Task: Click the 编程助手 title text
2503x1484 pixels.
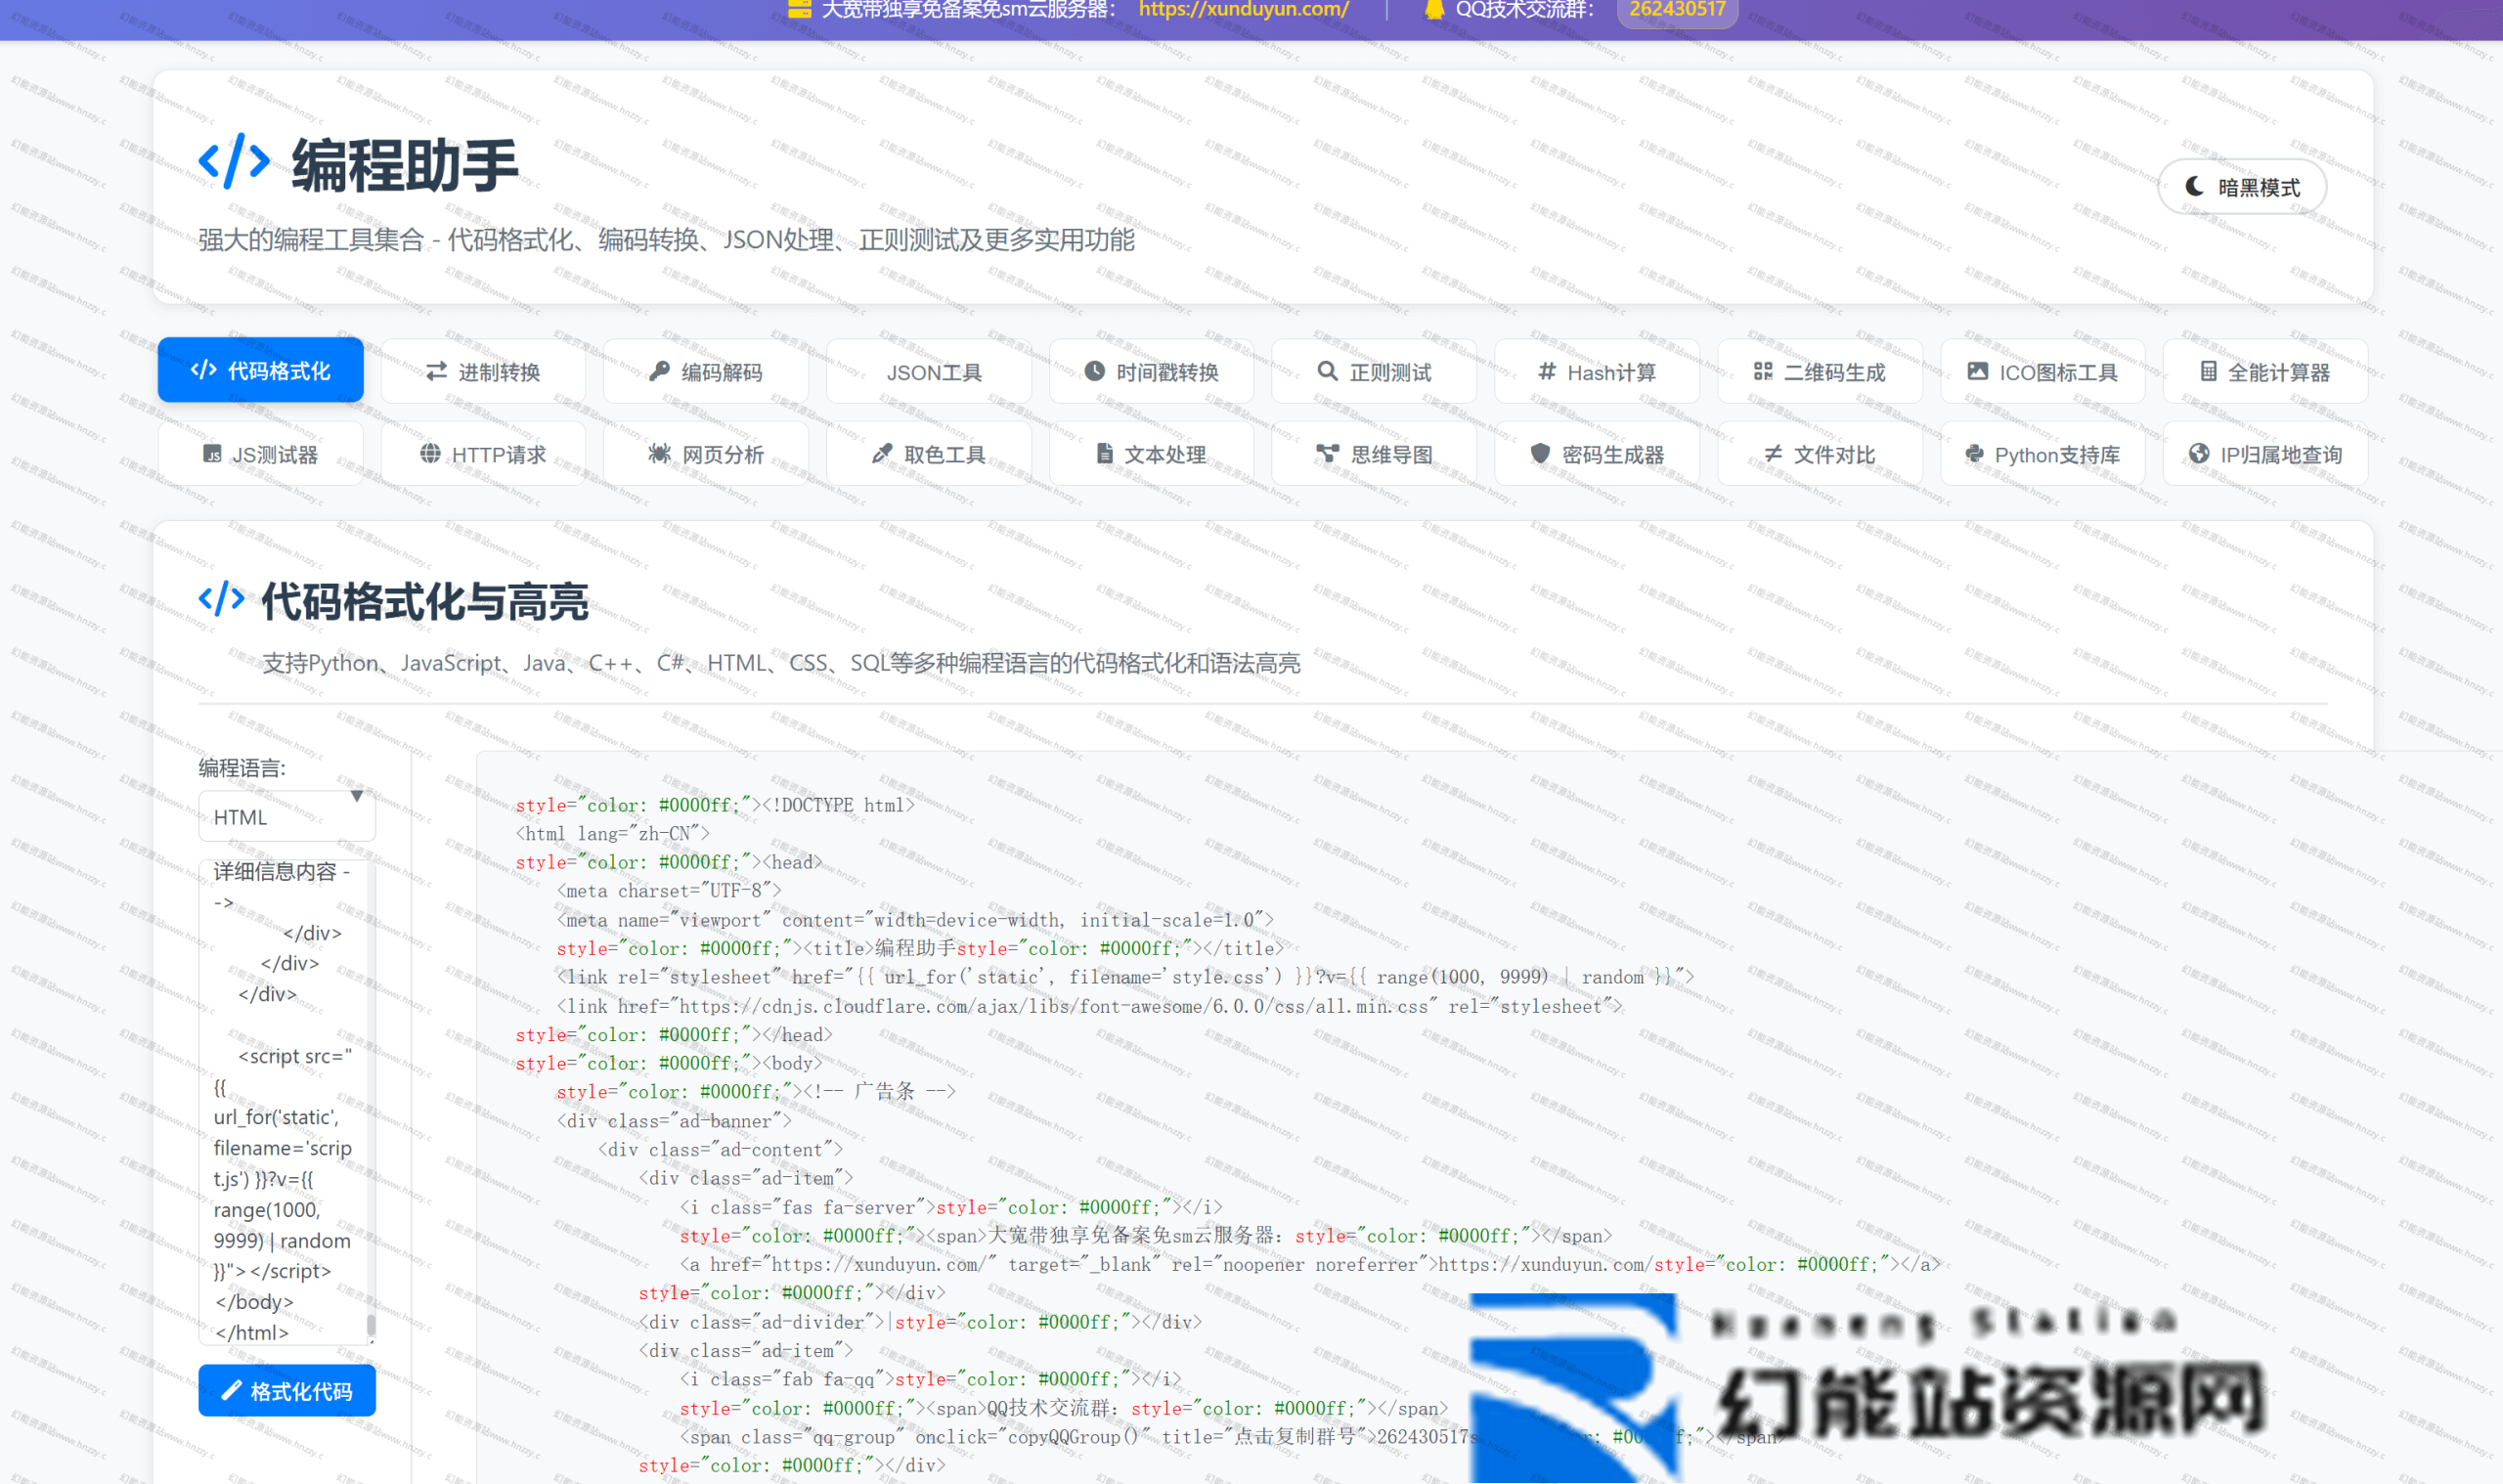Action: click(x=405, y=165)
